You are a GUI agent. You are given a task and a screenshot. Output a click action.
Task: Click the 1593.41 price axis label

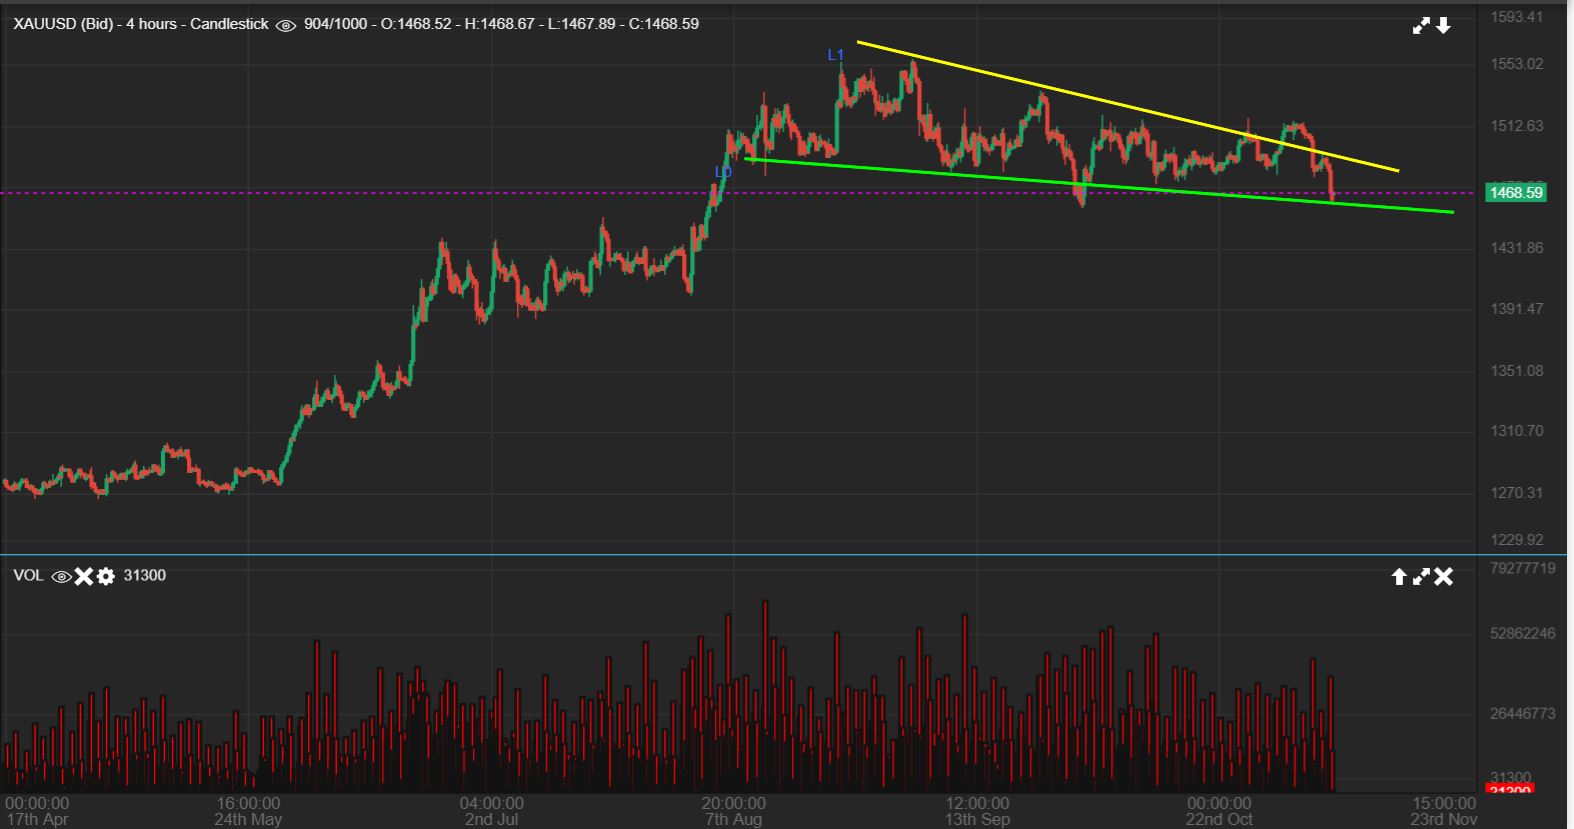(1516, 17)
